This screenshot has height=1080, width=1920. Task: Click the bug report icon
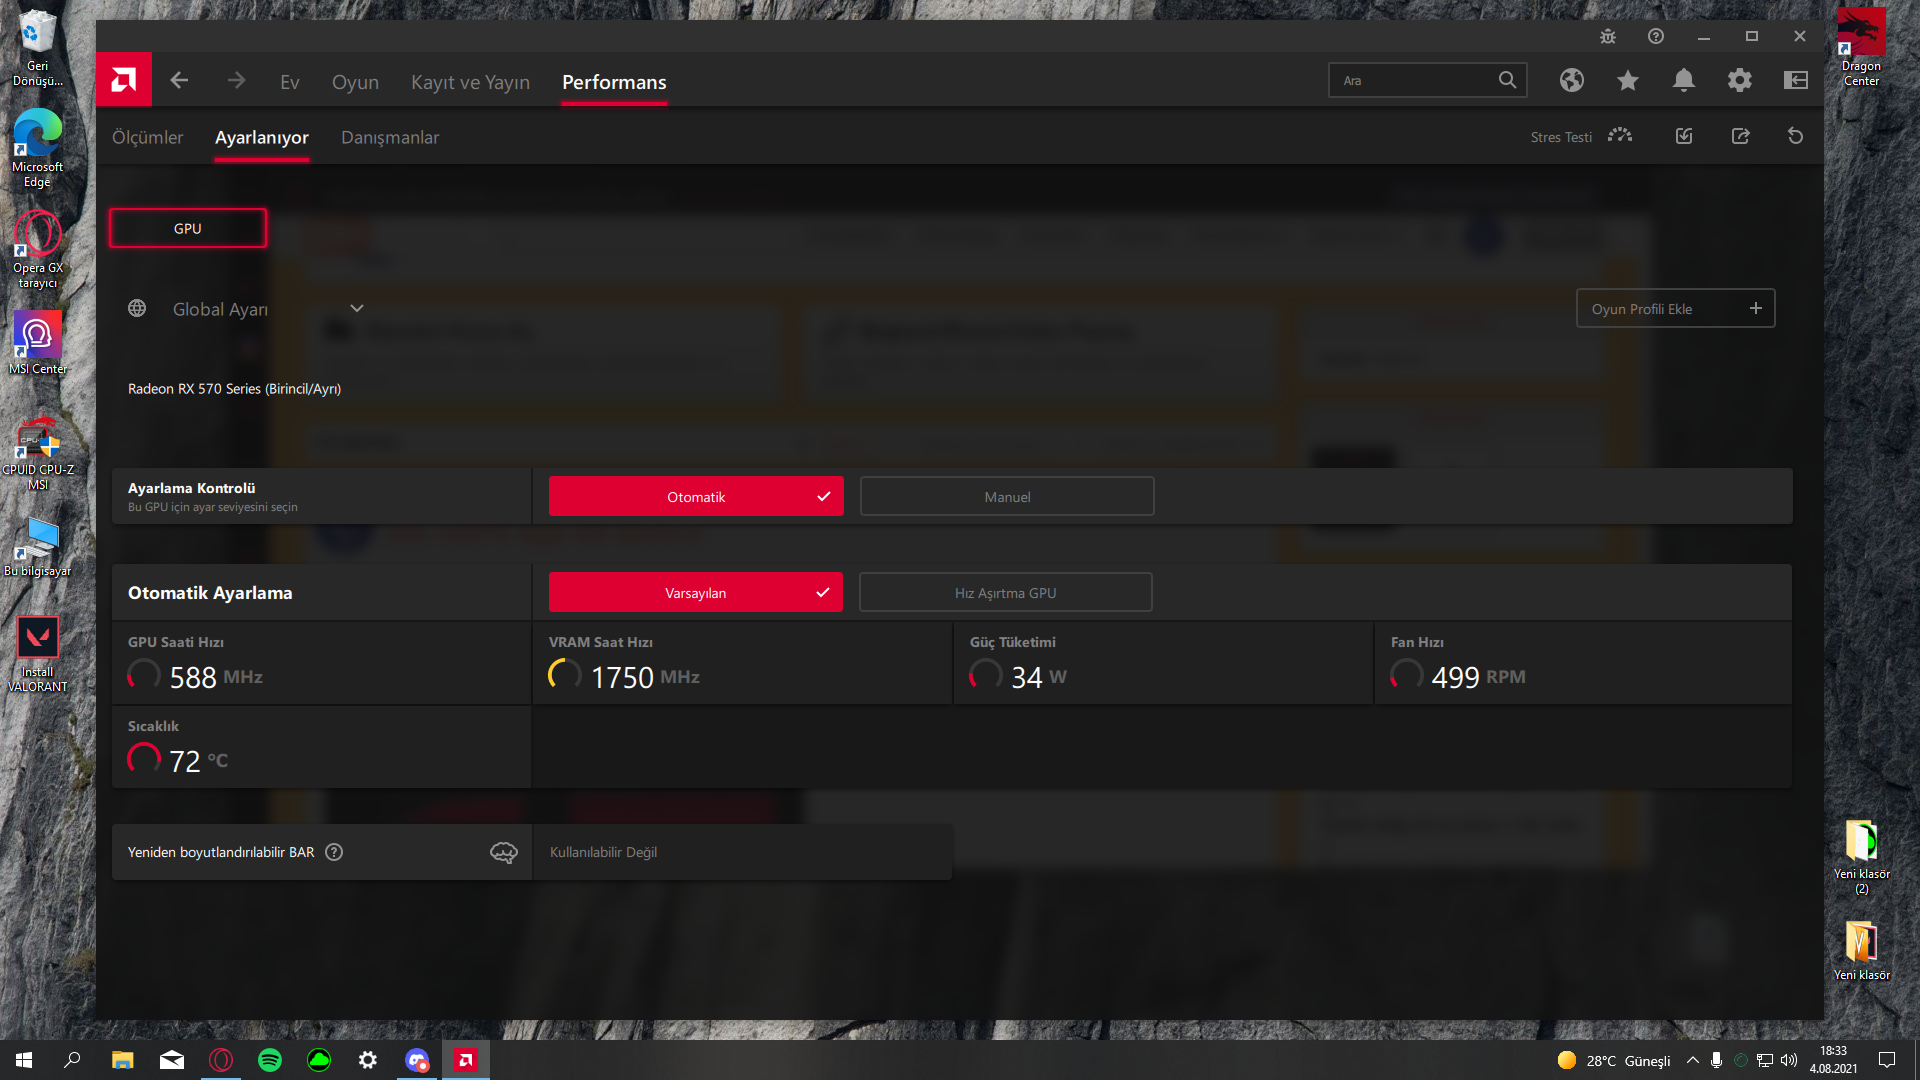pyautogui.click(x=1607, y=37)
